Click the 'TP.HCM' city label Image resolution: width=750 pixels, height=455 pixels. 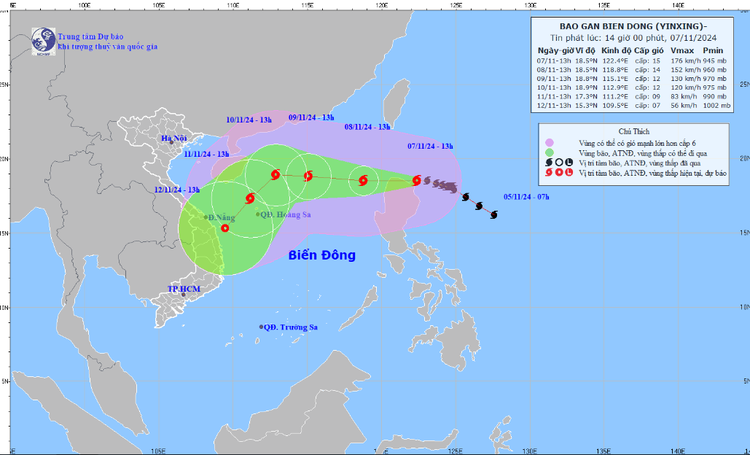pyautogui.click(x=184, y=289)
